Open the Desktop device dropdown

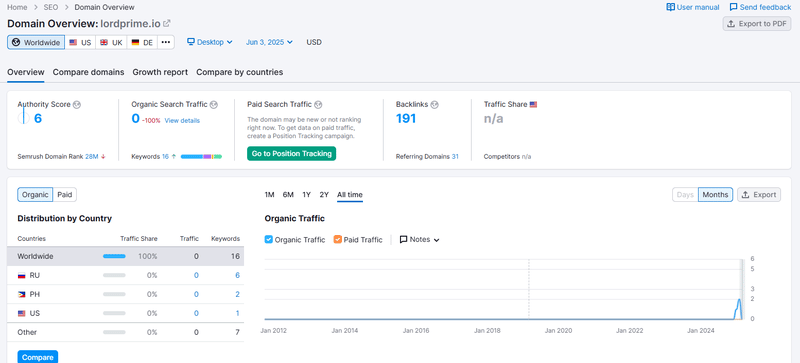click(210, 42)
